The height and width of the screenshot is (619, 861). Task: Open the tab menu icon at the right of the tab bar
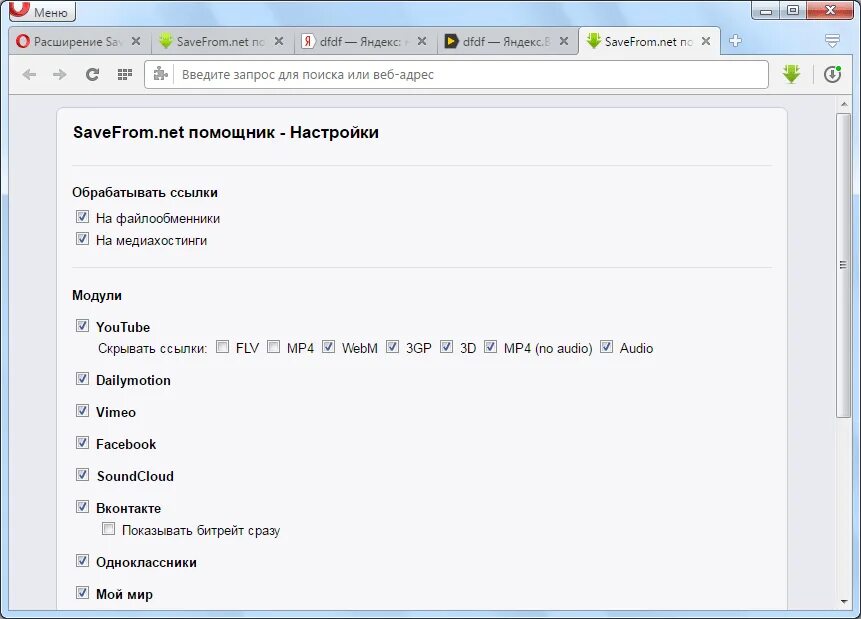coord(832,41)
